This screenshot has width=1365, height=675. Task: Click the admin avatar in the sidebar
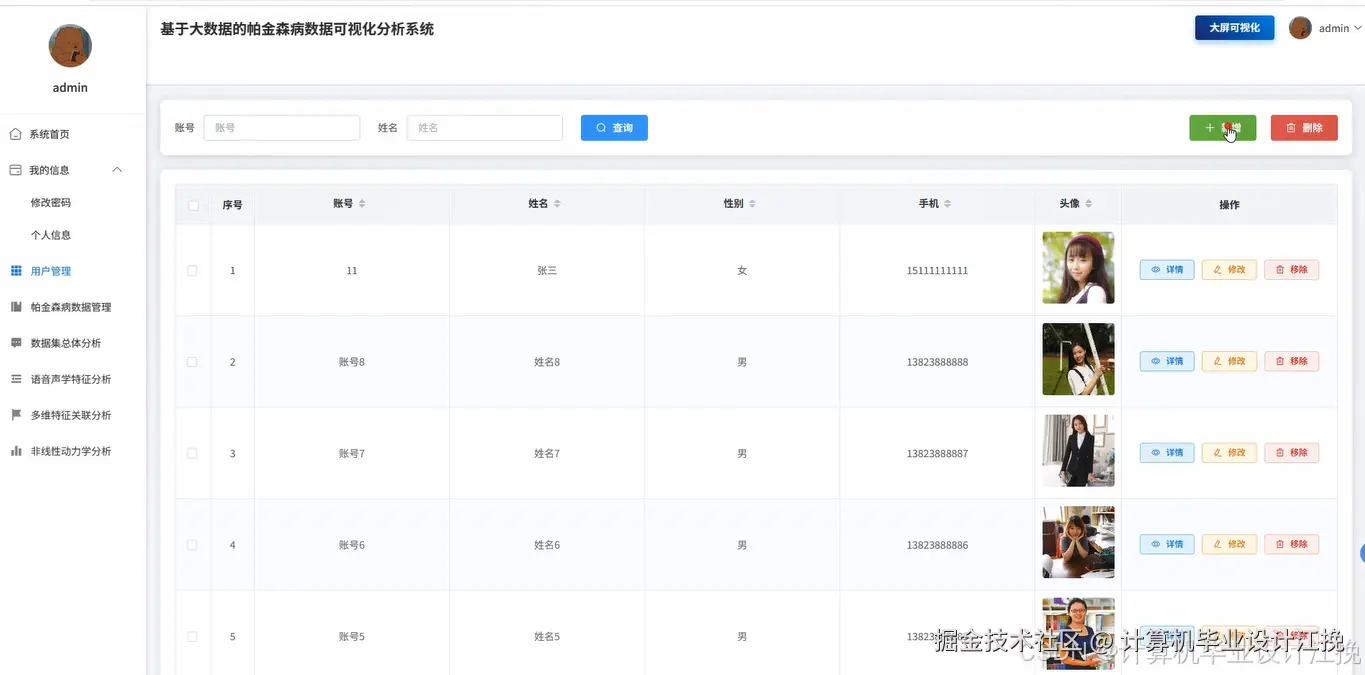tap(70, 46)
